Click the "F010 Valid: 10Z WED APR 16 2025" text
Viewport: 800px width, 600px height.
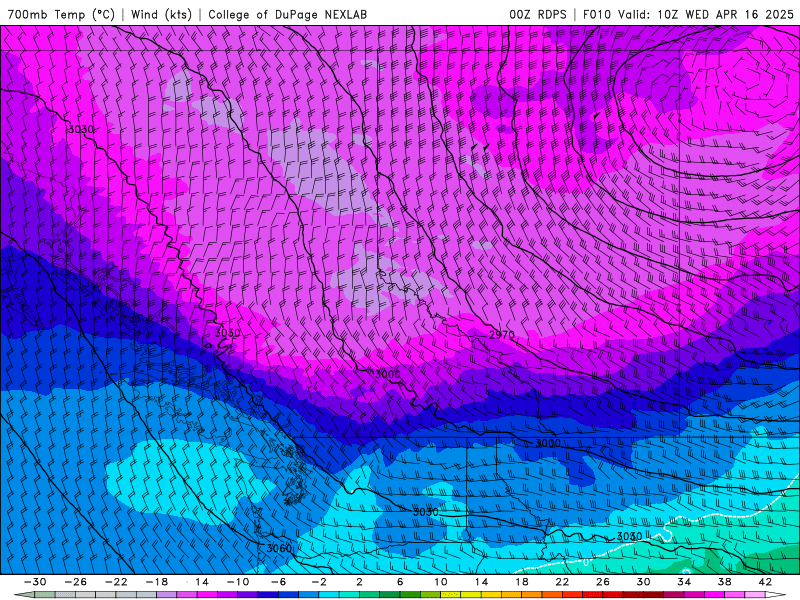tap(688, 14)
